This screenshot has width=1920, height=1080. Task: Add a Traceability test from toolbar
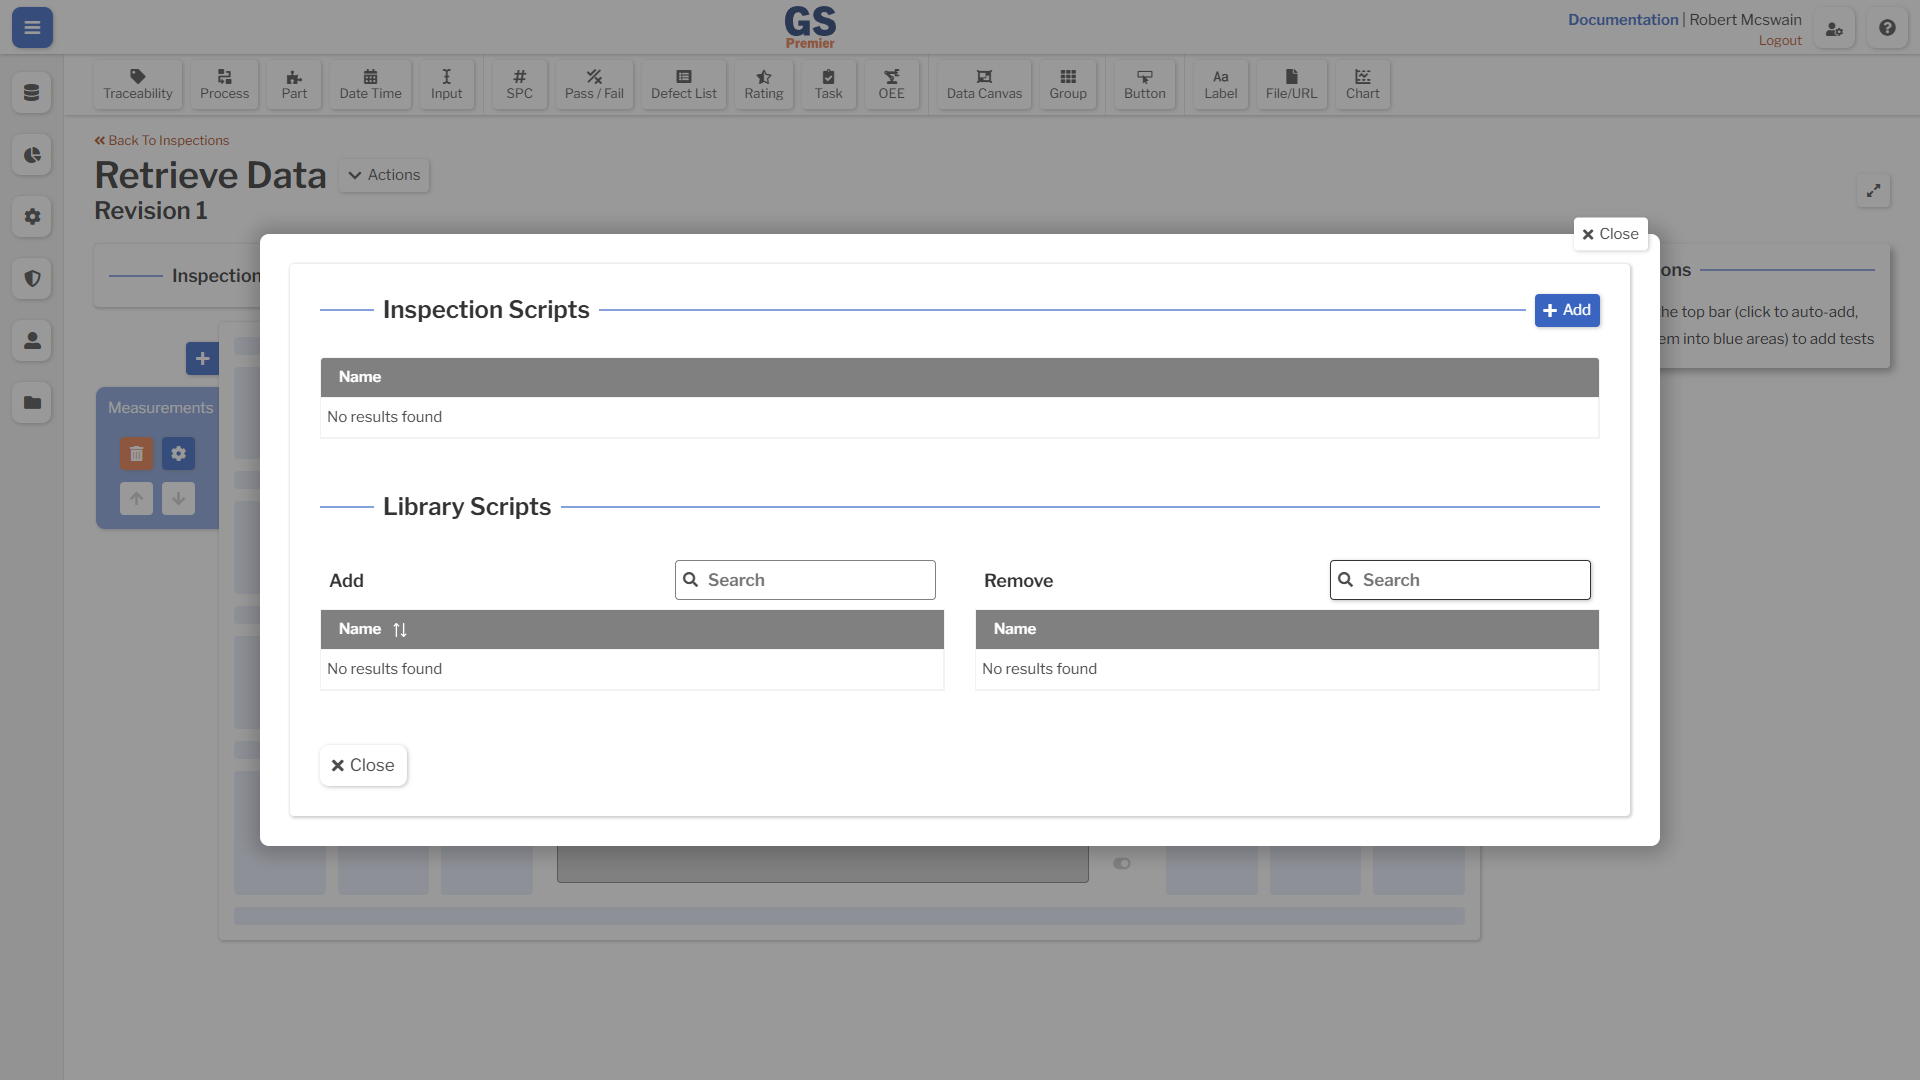tap(138, 84)
